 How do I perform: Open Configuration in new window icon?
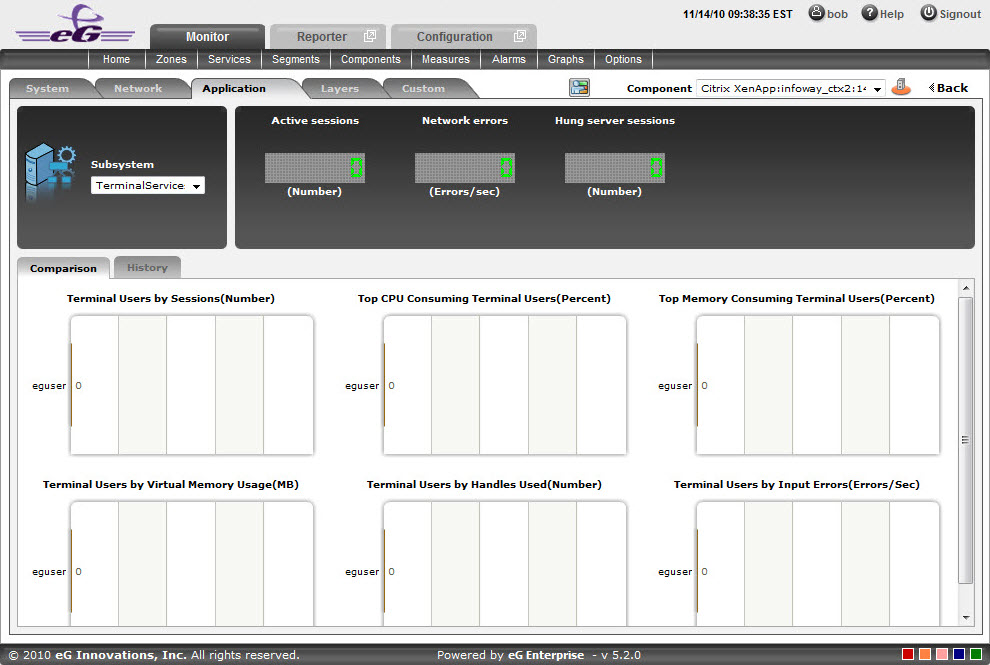point(520,36)
